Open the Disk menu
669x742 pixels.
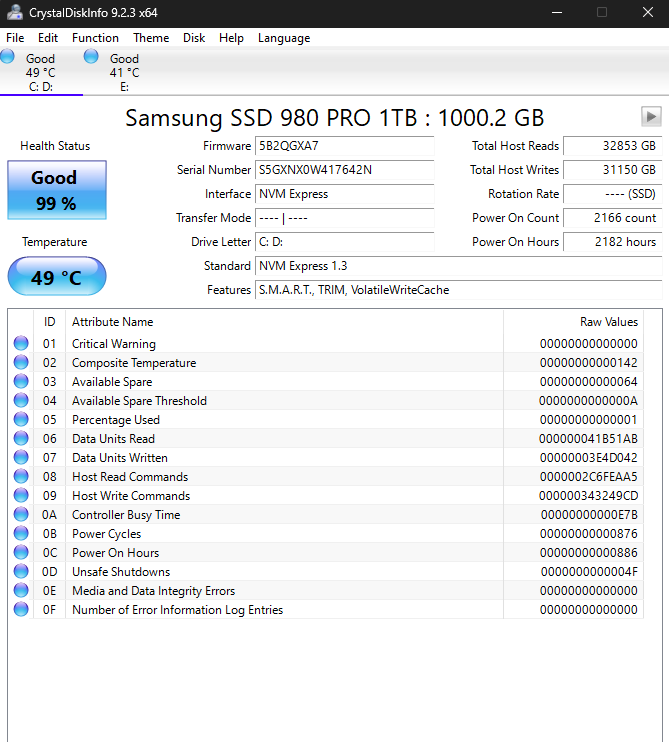(194, 38)
